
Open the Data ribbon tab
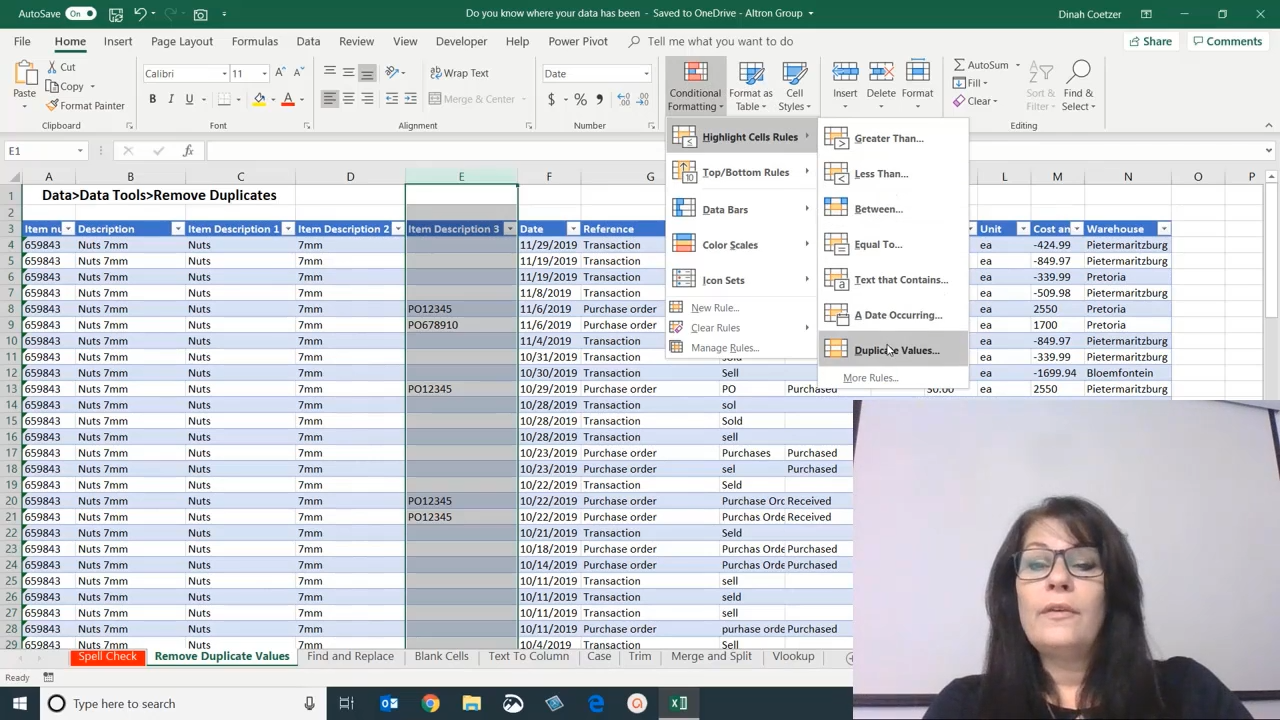[308, 41]
